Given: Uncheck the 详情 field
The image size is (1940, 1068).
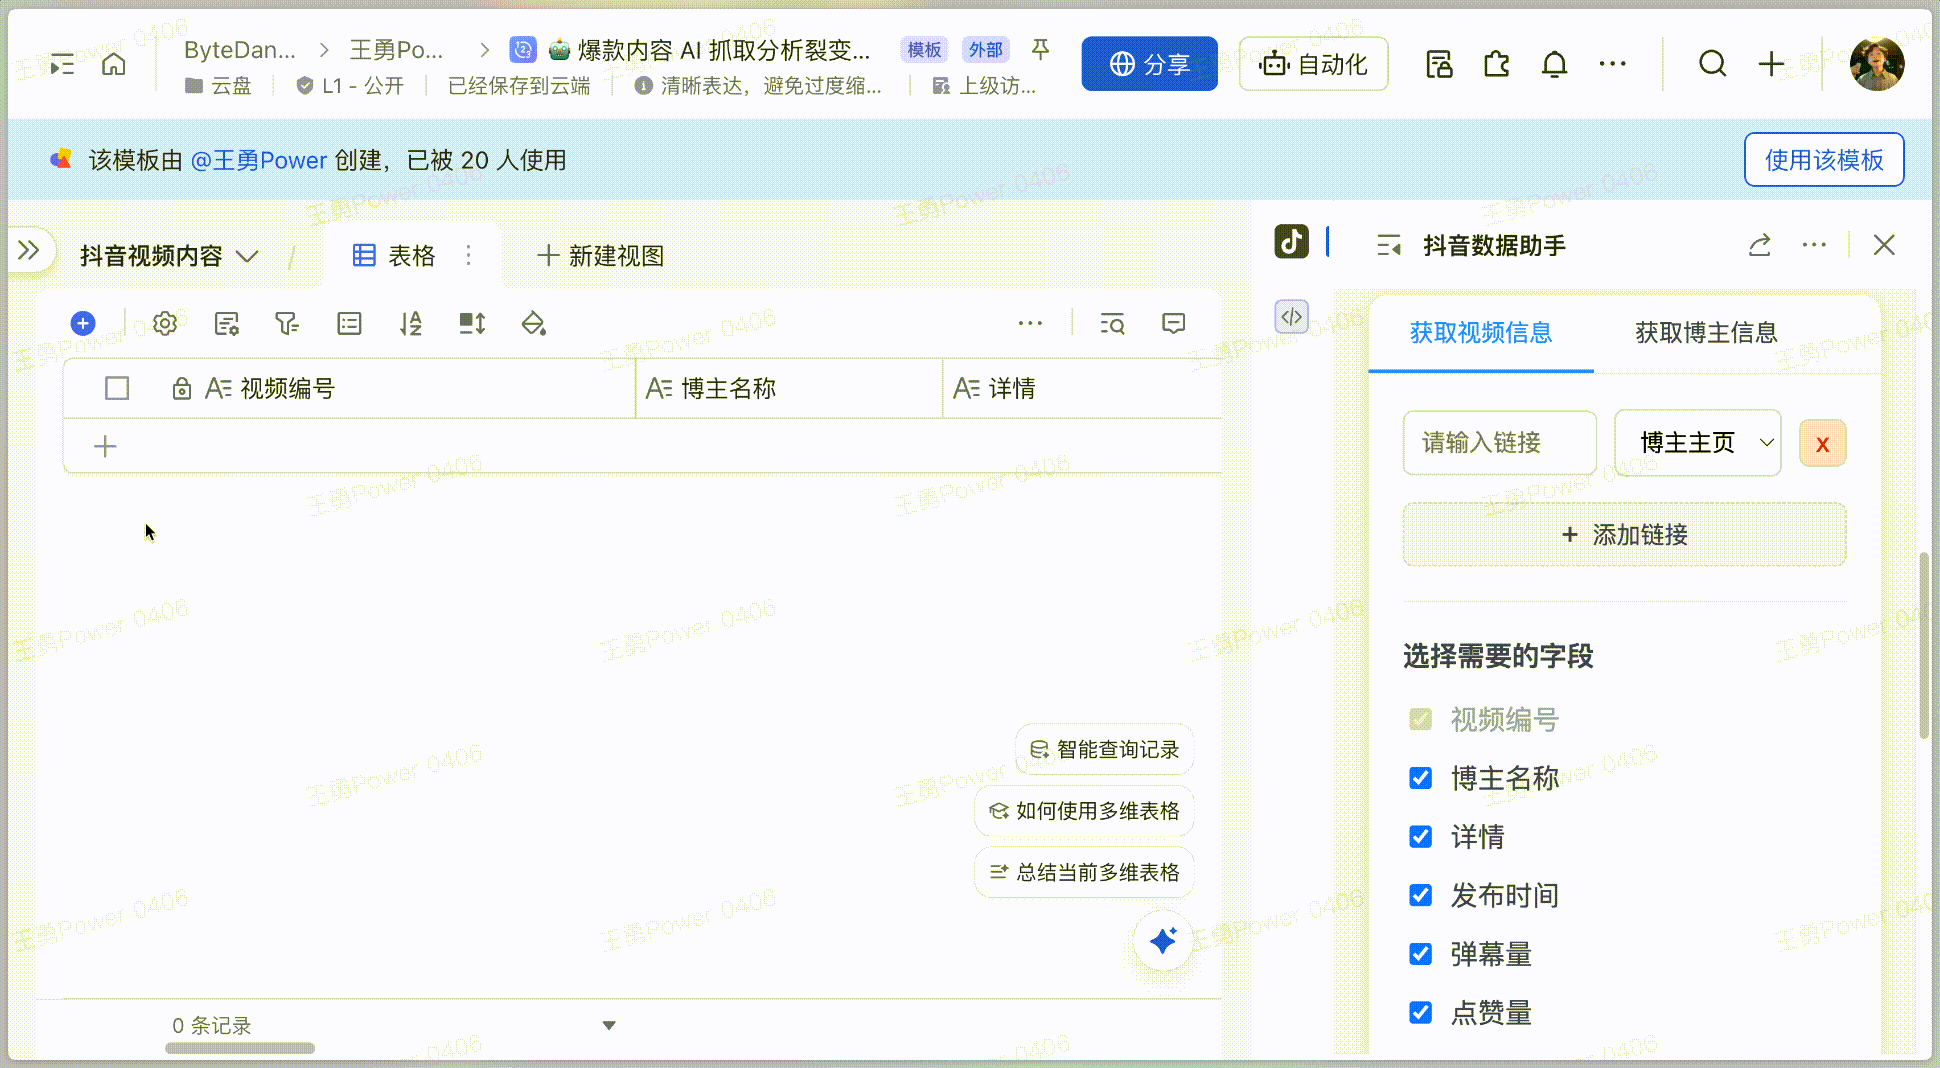Looking at the screenshot, I should point(1420,836).
